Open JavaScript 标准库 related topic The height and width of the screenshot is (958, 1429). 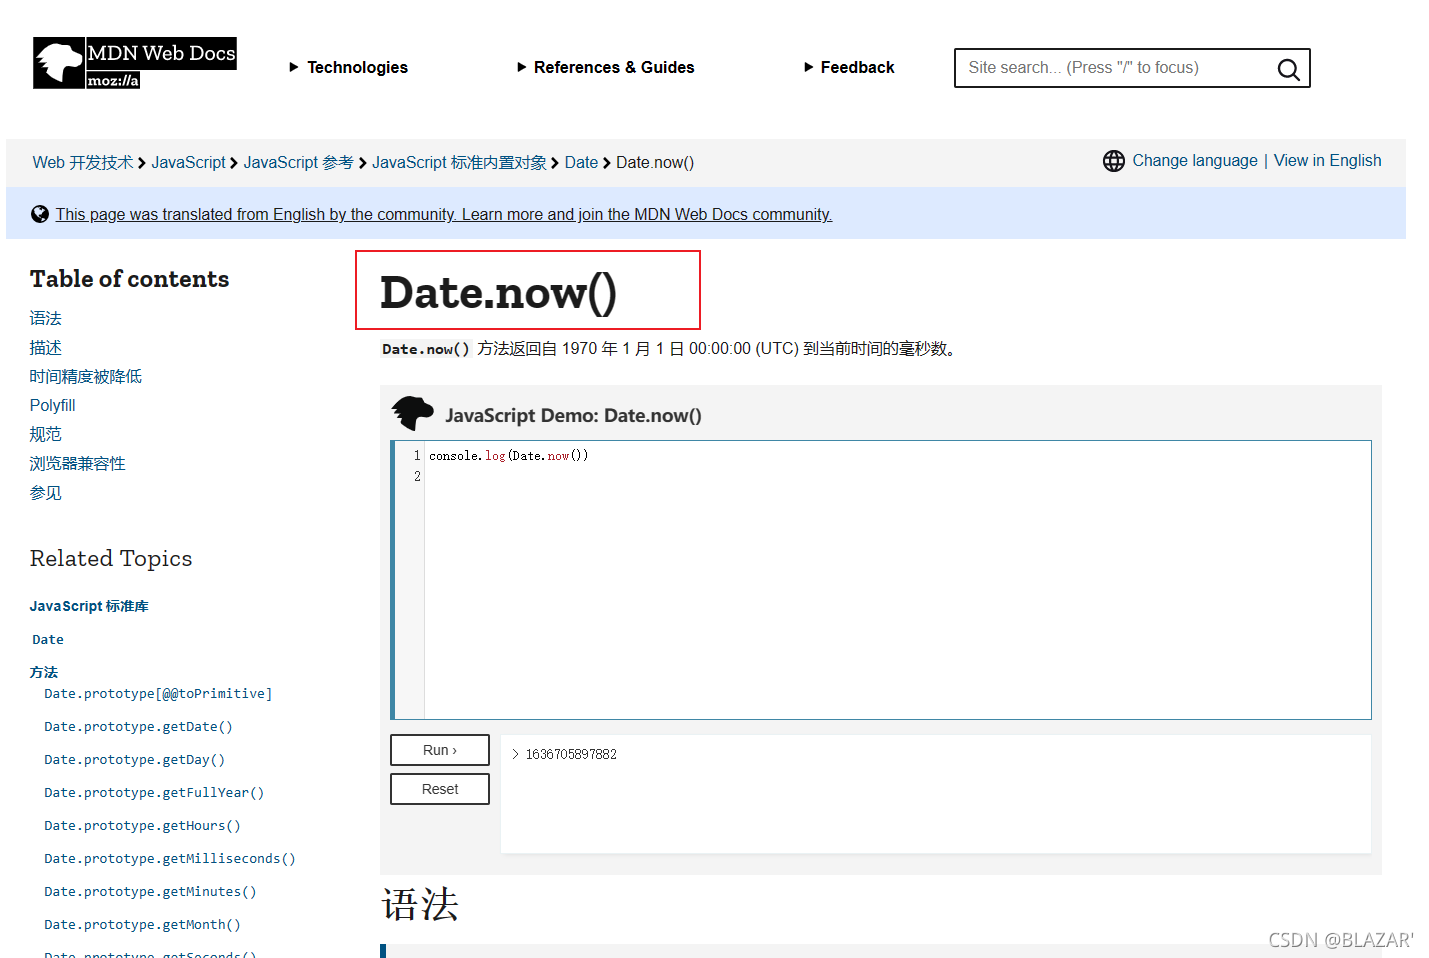(x=89, y=606)
